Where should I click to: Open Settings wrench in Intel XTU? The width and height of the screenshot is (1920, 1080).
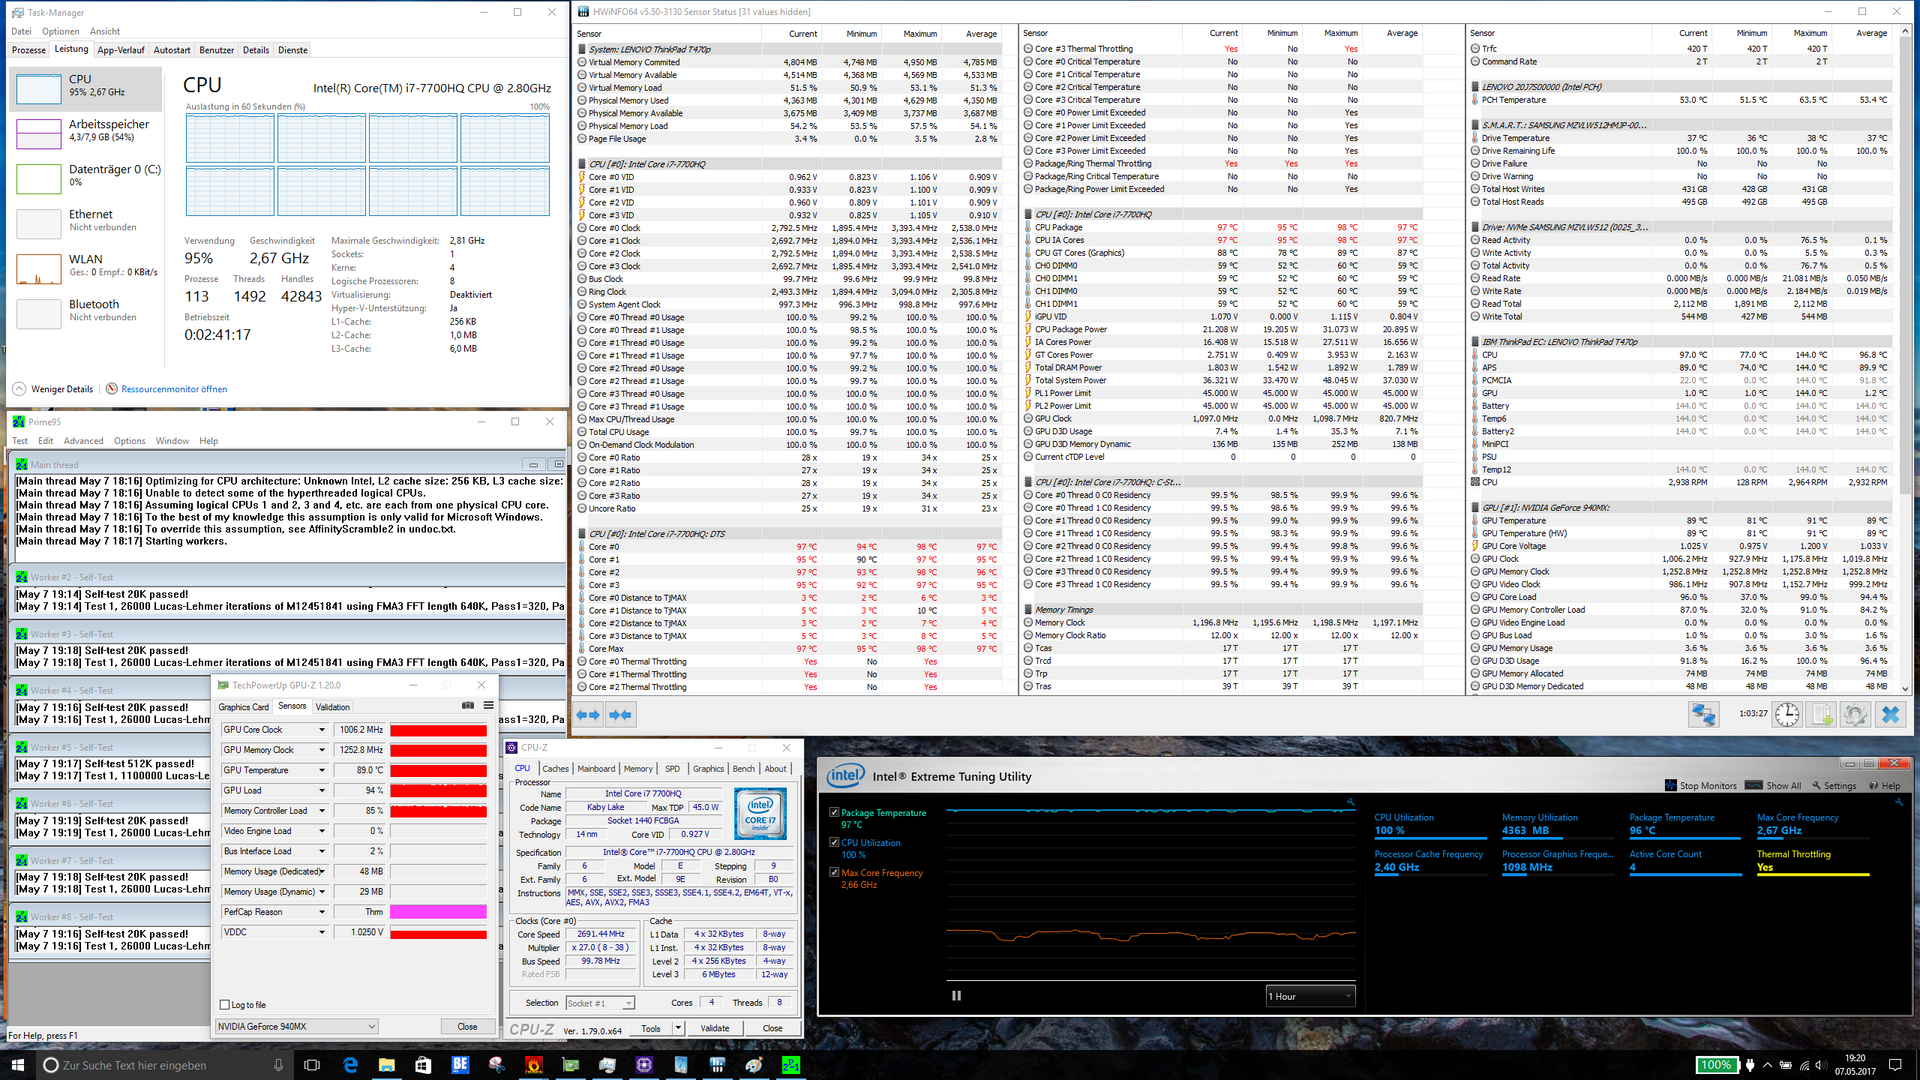[x=1834, y=786]
